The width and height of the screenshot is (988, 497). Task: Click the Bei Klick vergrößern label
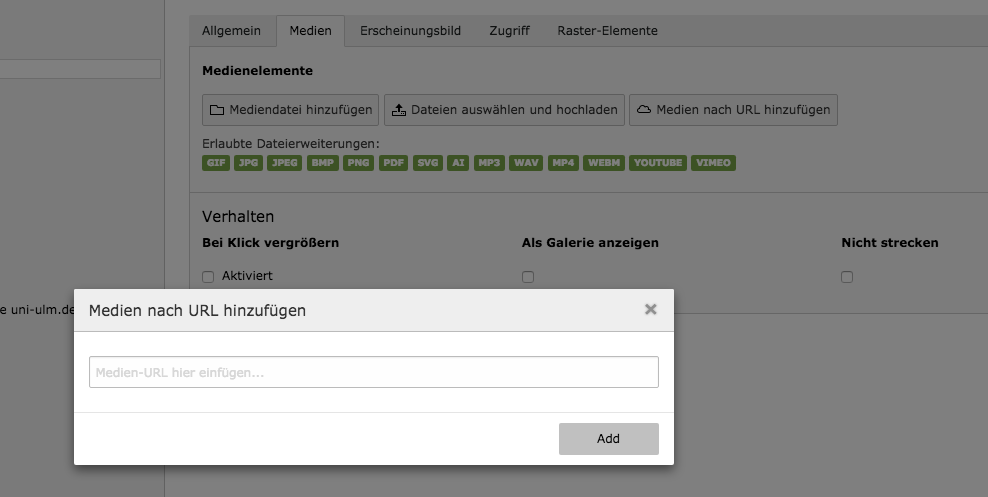(270, 243)
